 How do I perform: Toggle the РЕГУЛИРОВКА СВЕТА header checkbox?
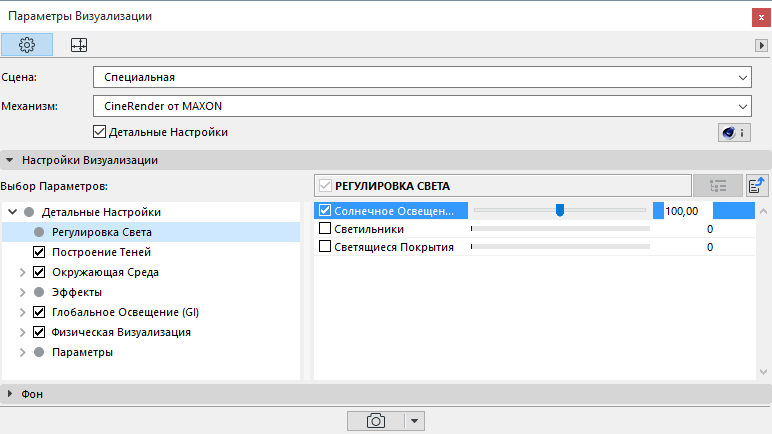coord(325,186)
